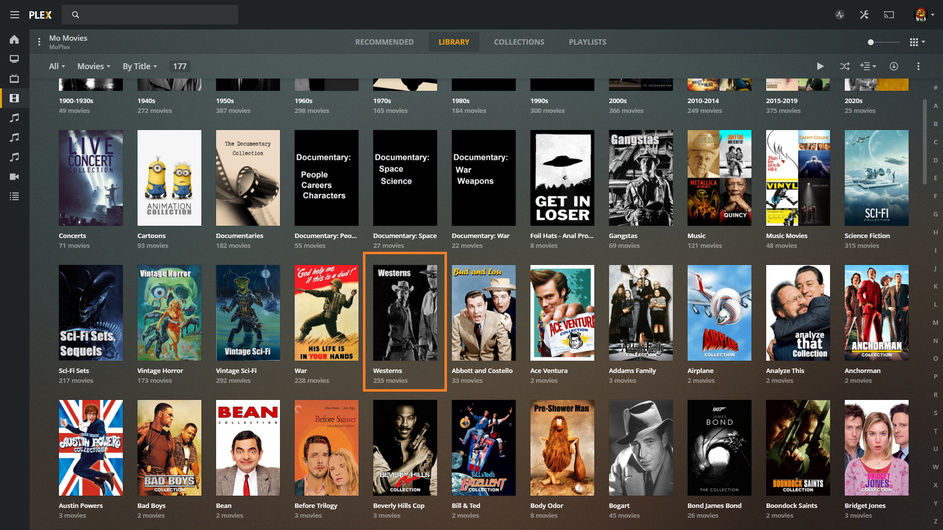Switch to the Playlists tab
Image resolution: width=943 pixels, height=530 pixels.
(x=588, y=42)
